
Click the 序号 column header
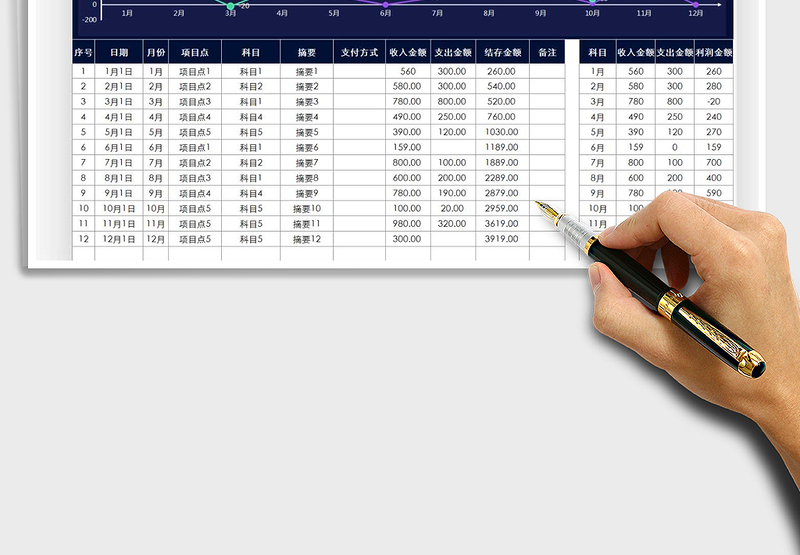coord(83,52)
